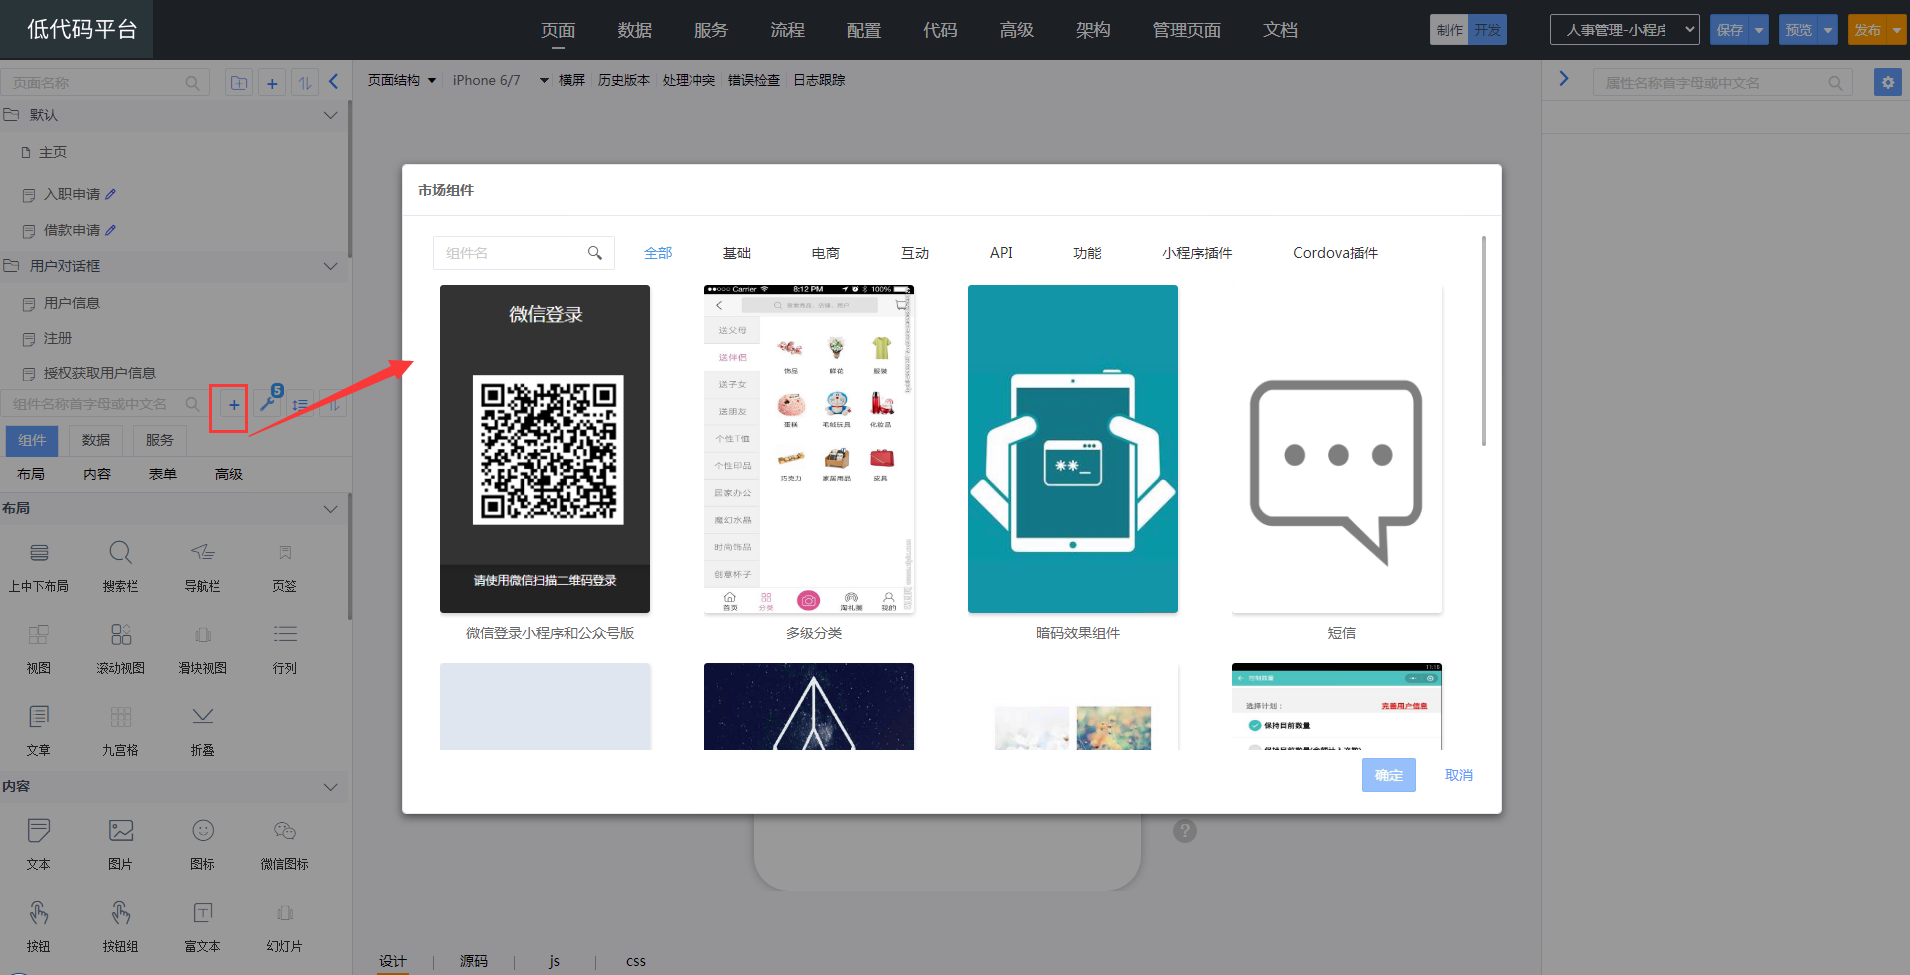This screenshot has width=1910, height=975.
Task: Confirm selection with 确定 button
Action: [1389, 775]
